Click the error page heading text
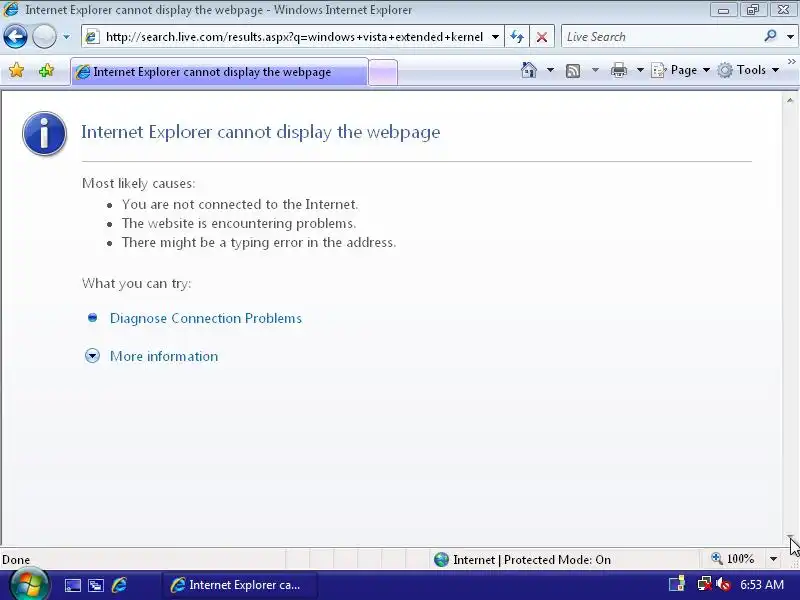The height and width of the screenshot is (600, 800). [261, 132]
